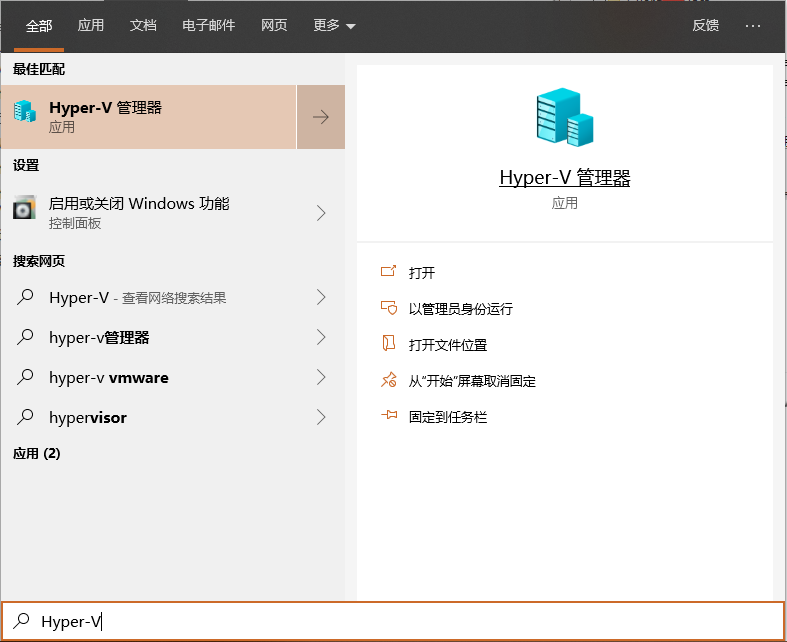Click the search box containing Hyper-V
The width and height of the screenshot is (787, 642).
pyautogui.click(x=393, y=621)
